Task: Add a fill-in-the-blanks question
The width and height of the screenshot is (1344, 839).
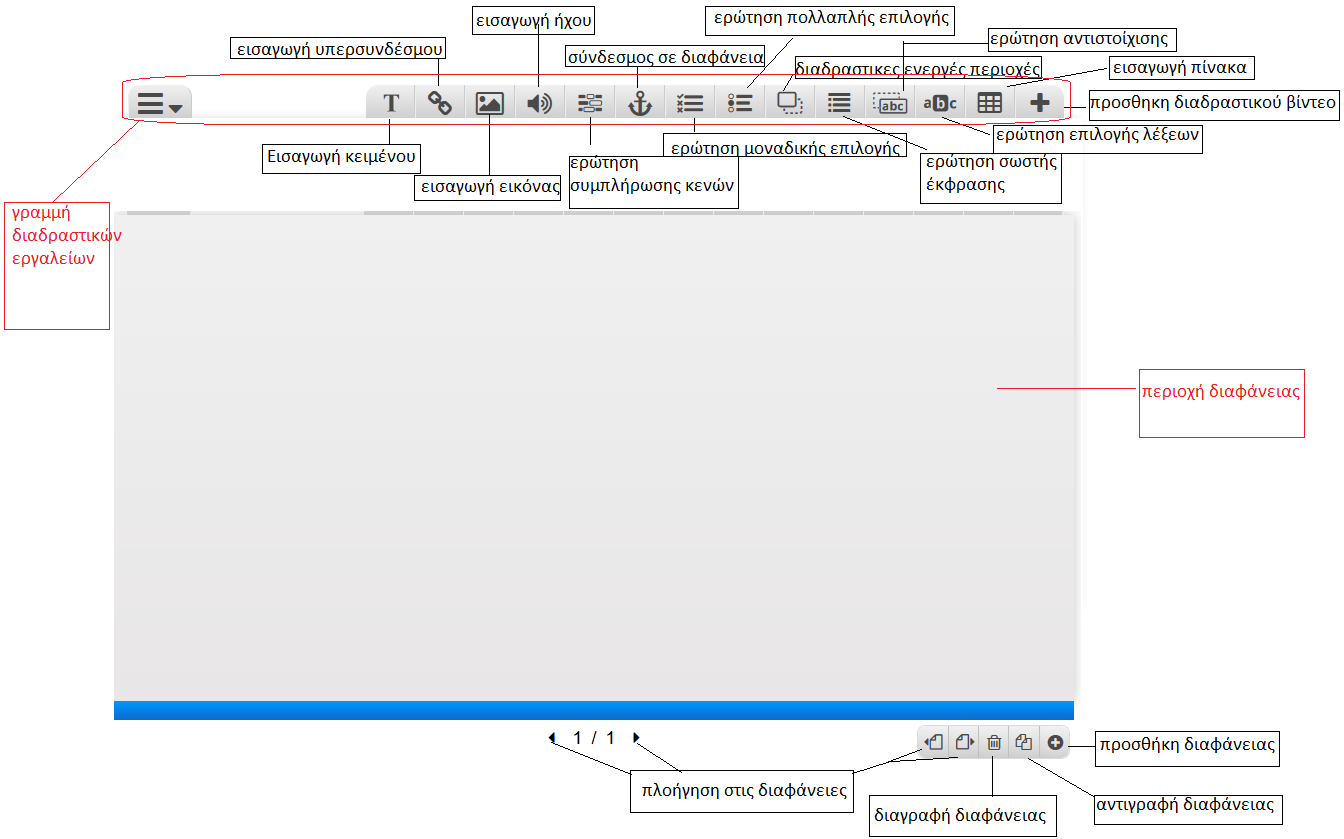Action: point(590,103)
